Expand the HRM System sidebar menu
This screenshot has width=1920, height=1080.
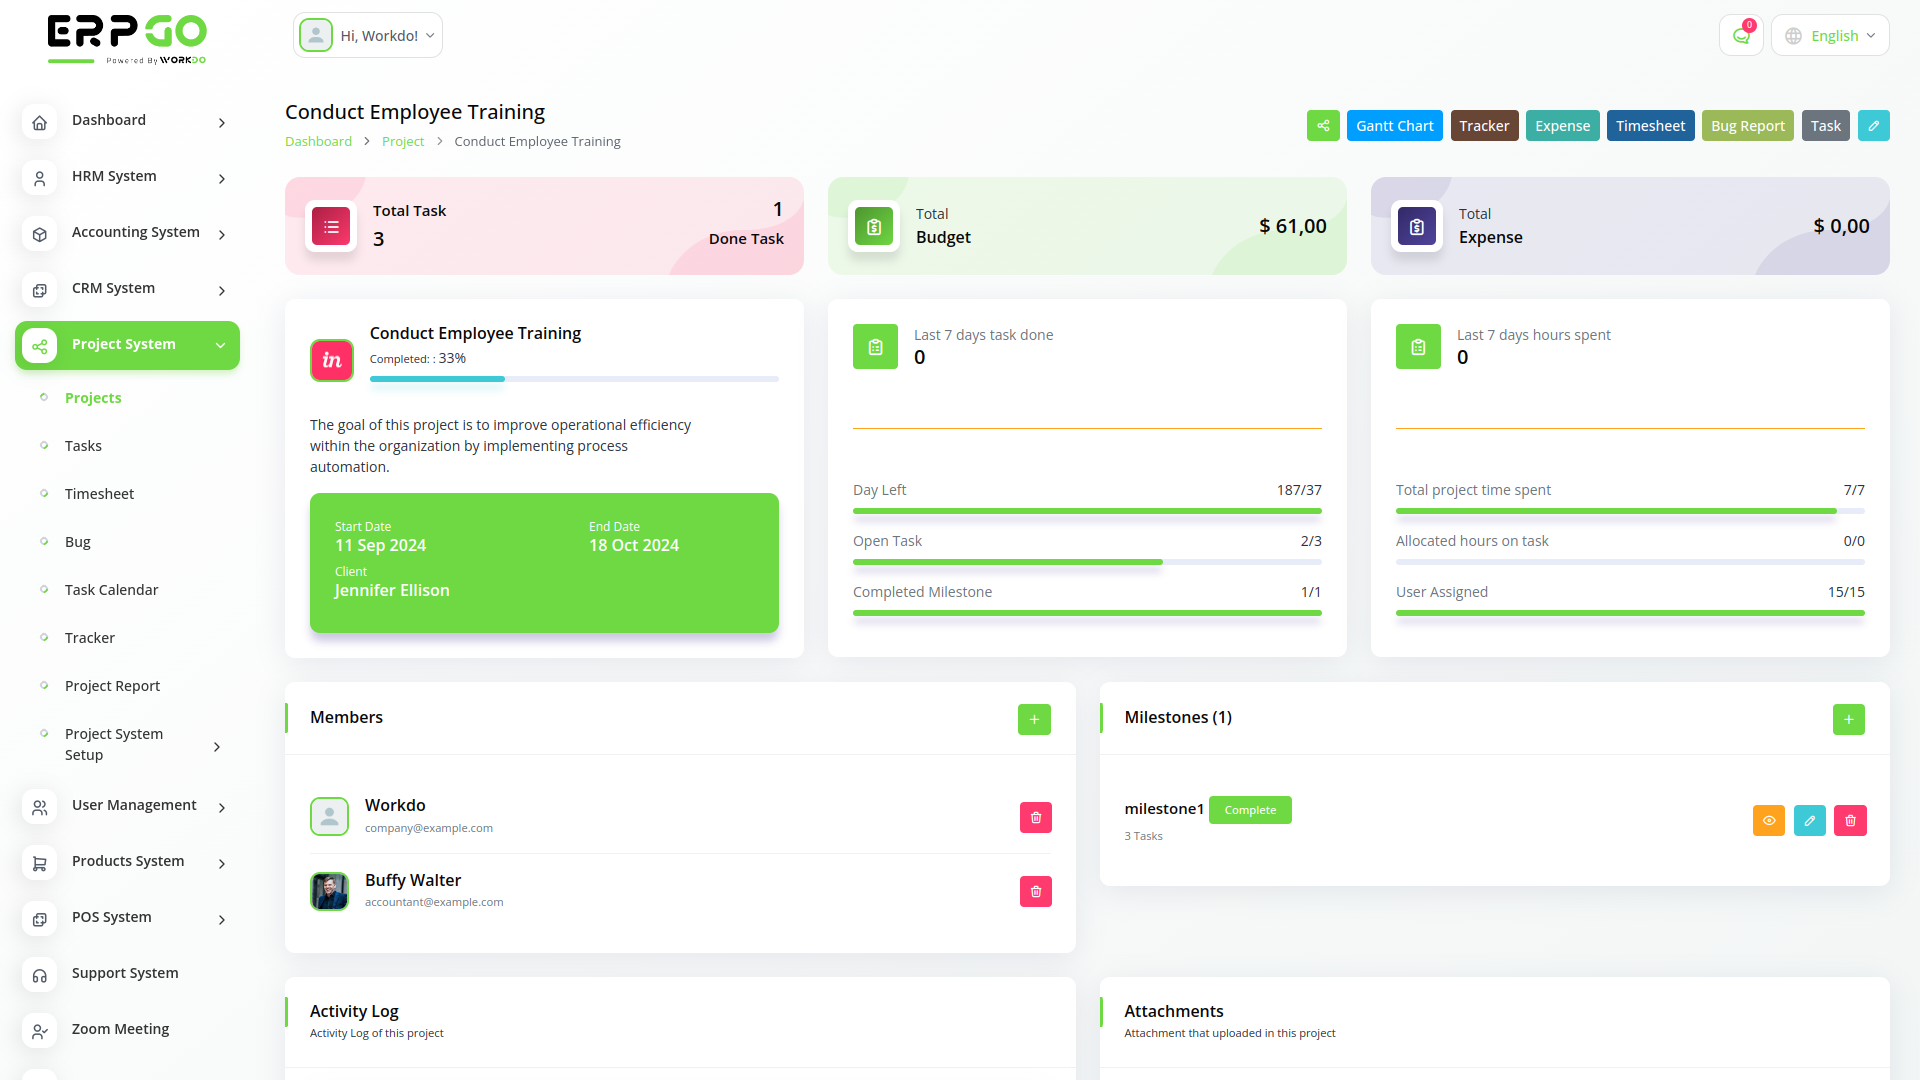[113, 176]
